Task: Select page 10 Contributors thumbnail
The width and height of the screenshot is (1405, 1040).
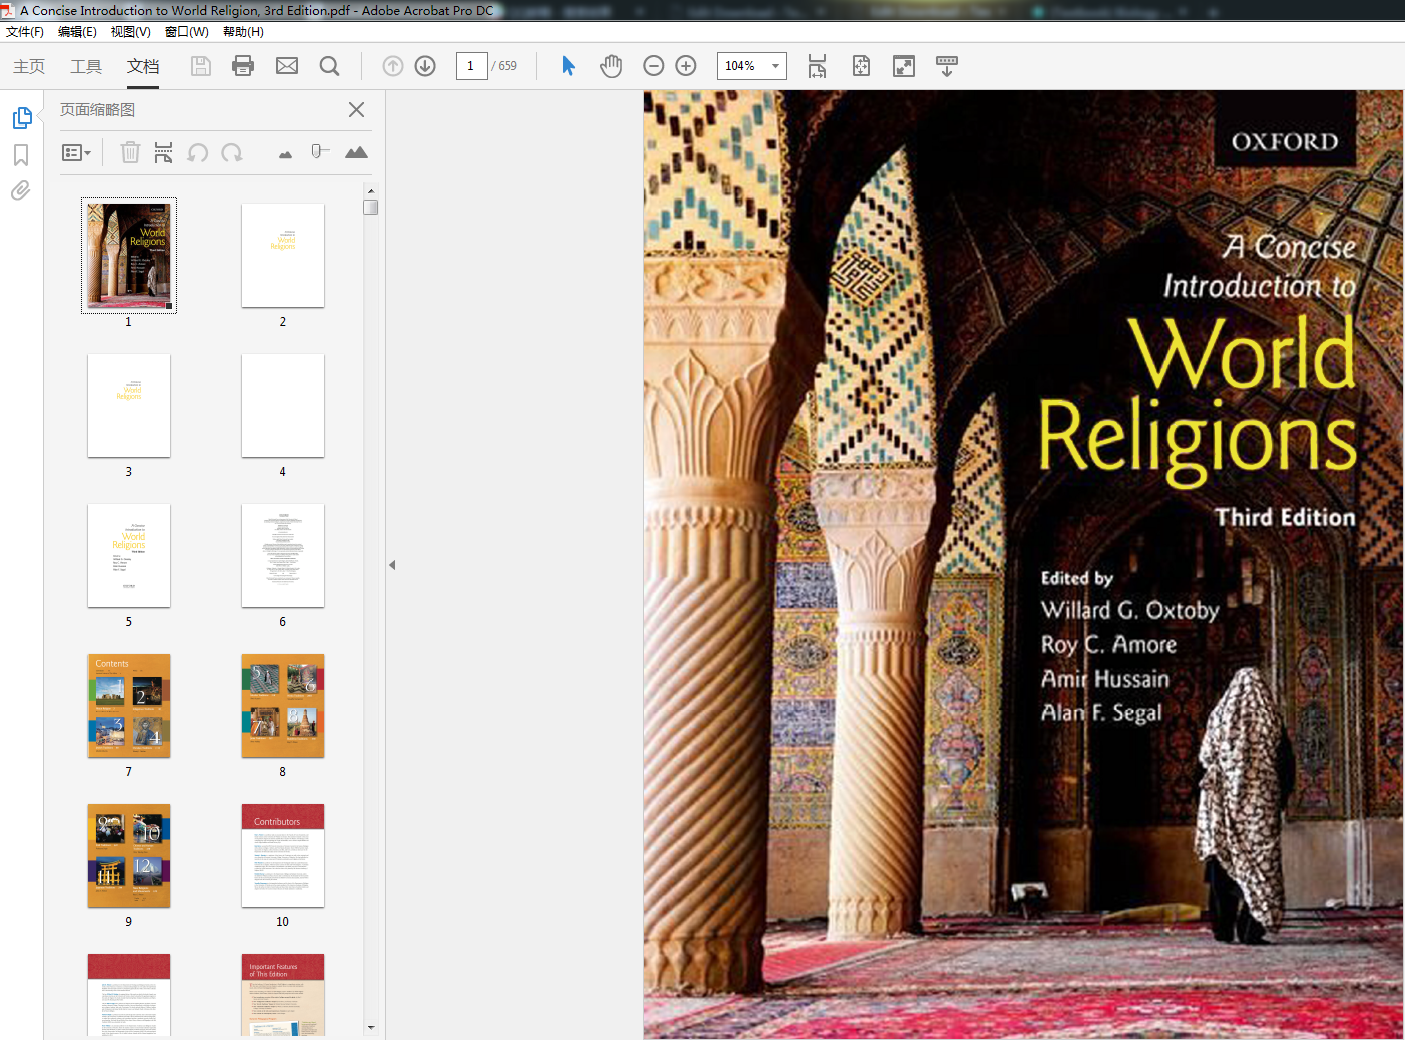Action: tap(283, 855)
